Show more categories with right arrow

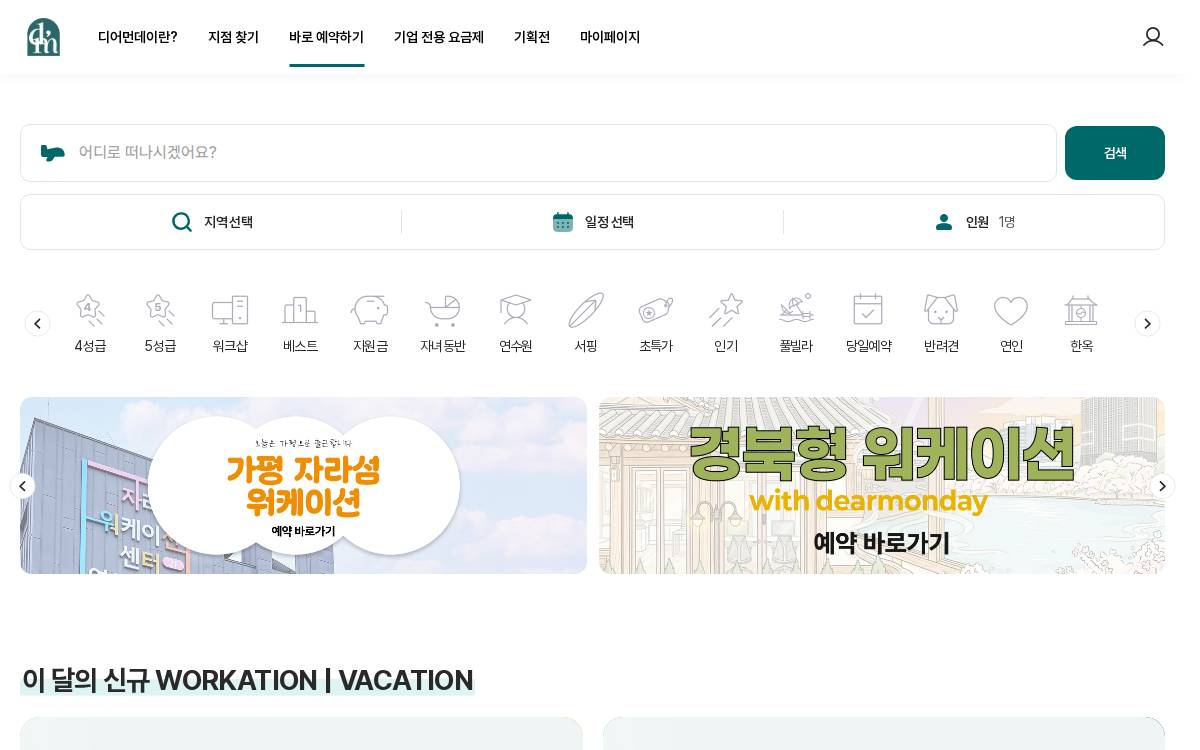coord(1147,323)
